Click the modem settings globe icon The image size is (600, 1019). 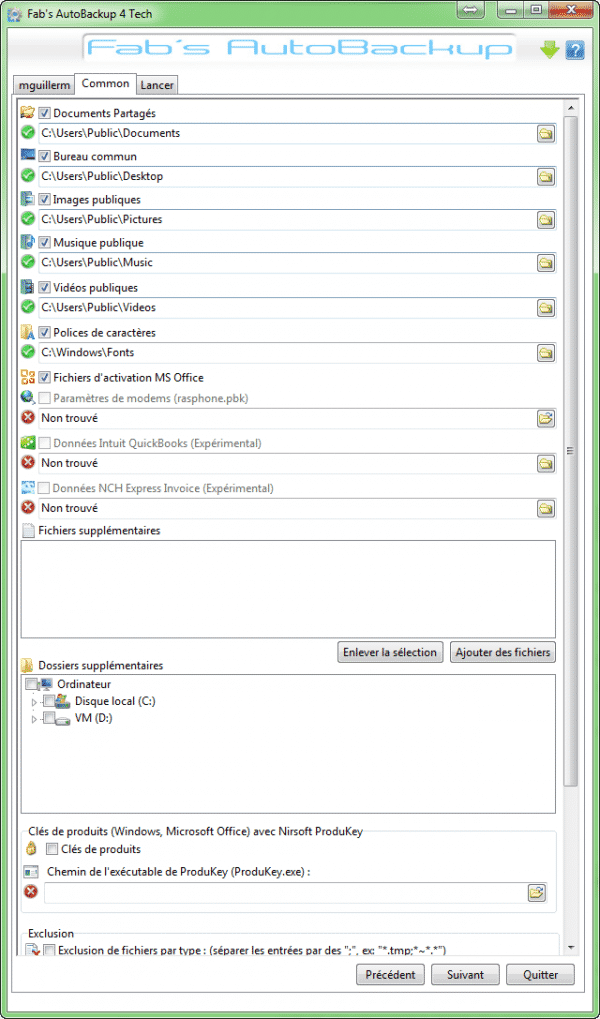pos(27,398)
